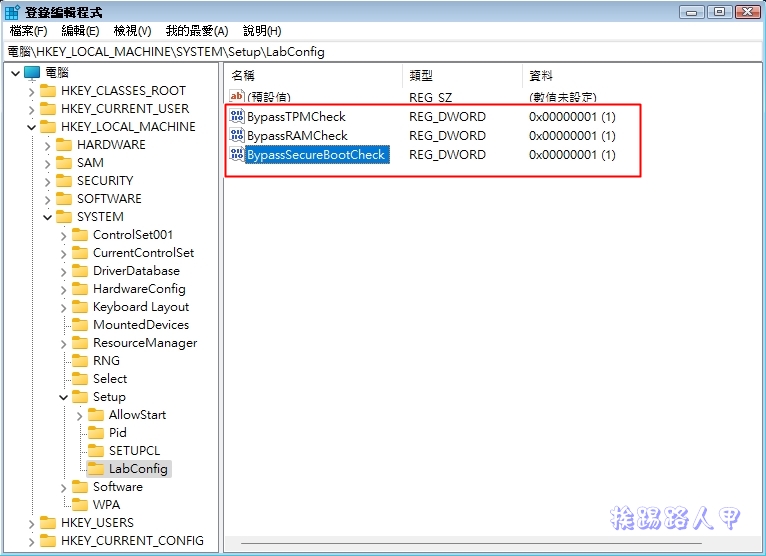Viewport: 766px width, 556px height.
Task: Click the LabConfig folder icon
Action: tap(96, 469)
